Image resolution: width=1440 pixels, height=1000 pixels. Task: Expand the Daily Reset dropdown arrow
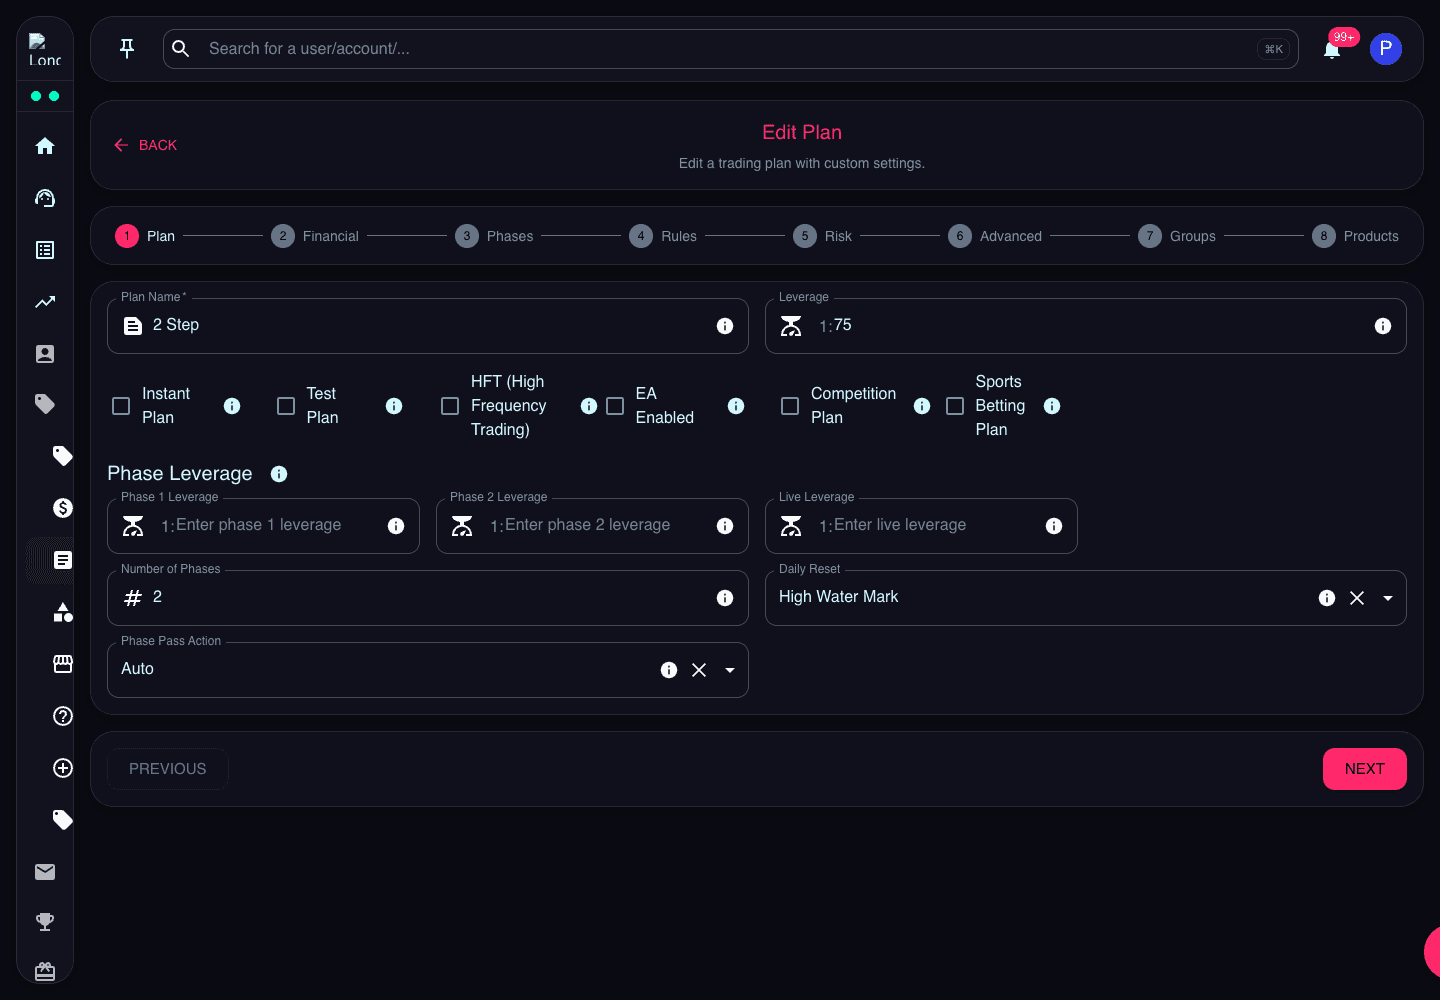click(1388, 598)
